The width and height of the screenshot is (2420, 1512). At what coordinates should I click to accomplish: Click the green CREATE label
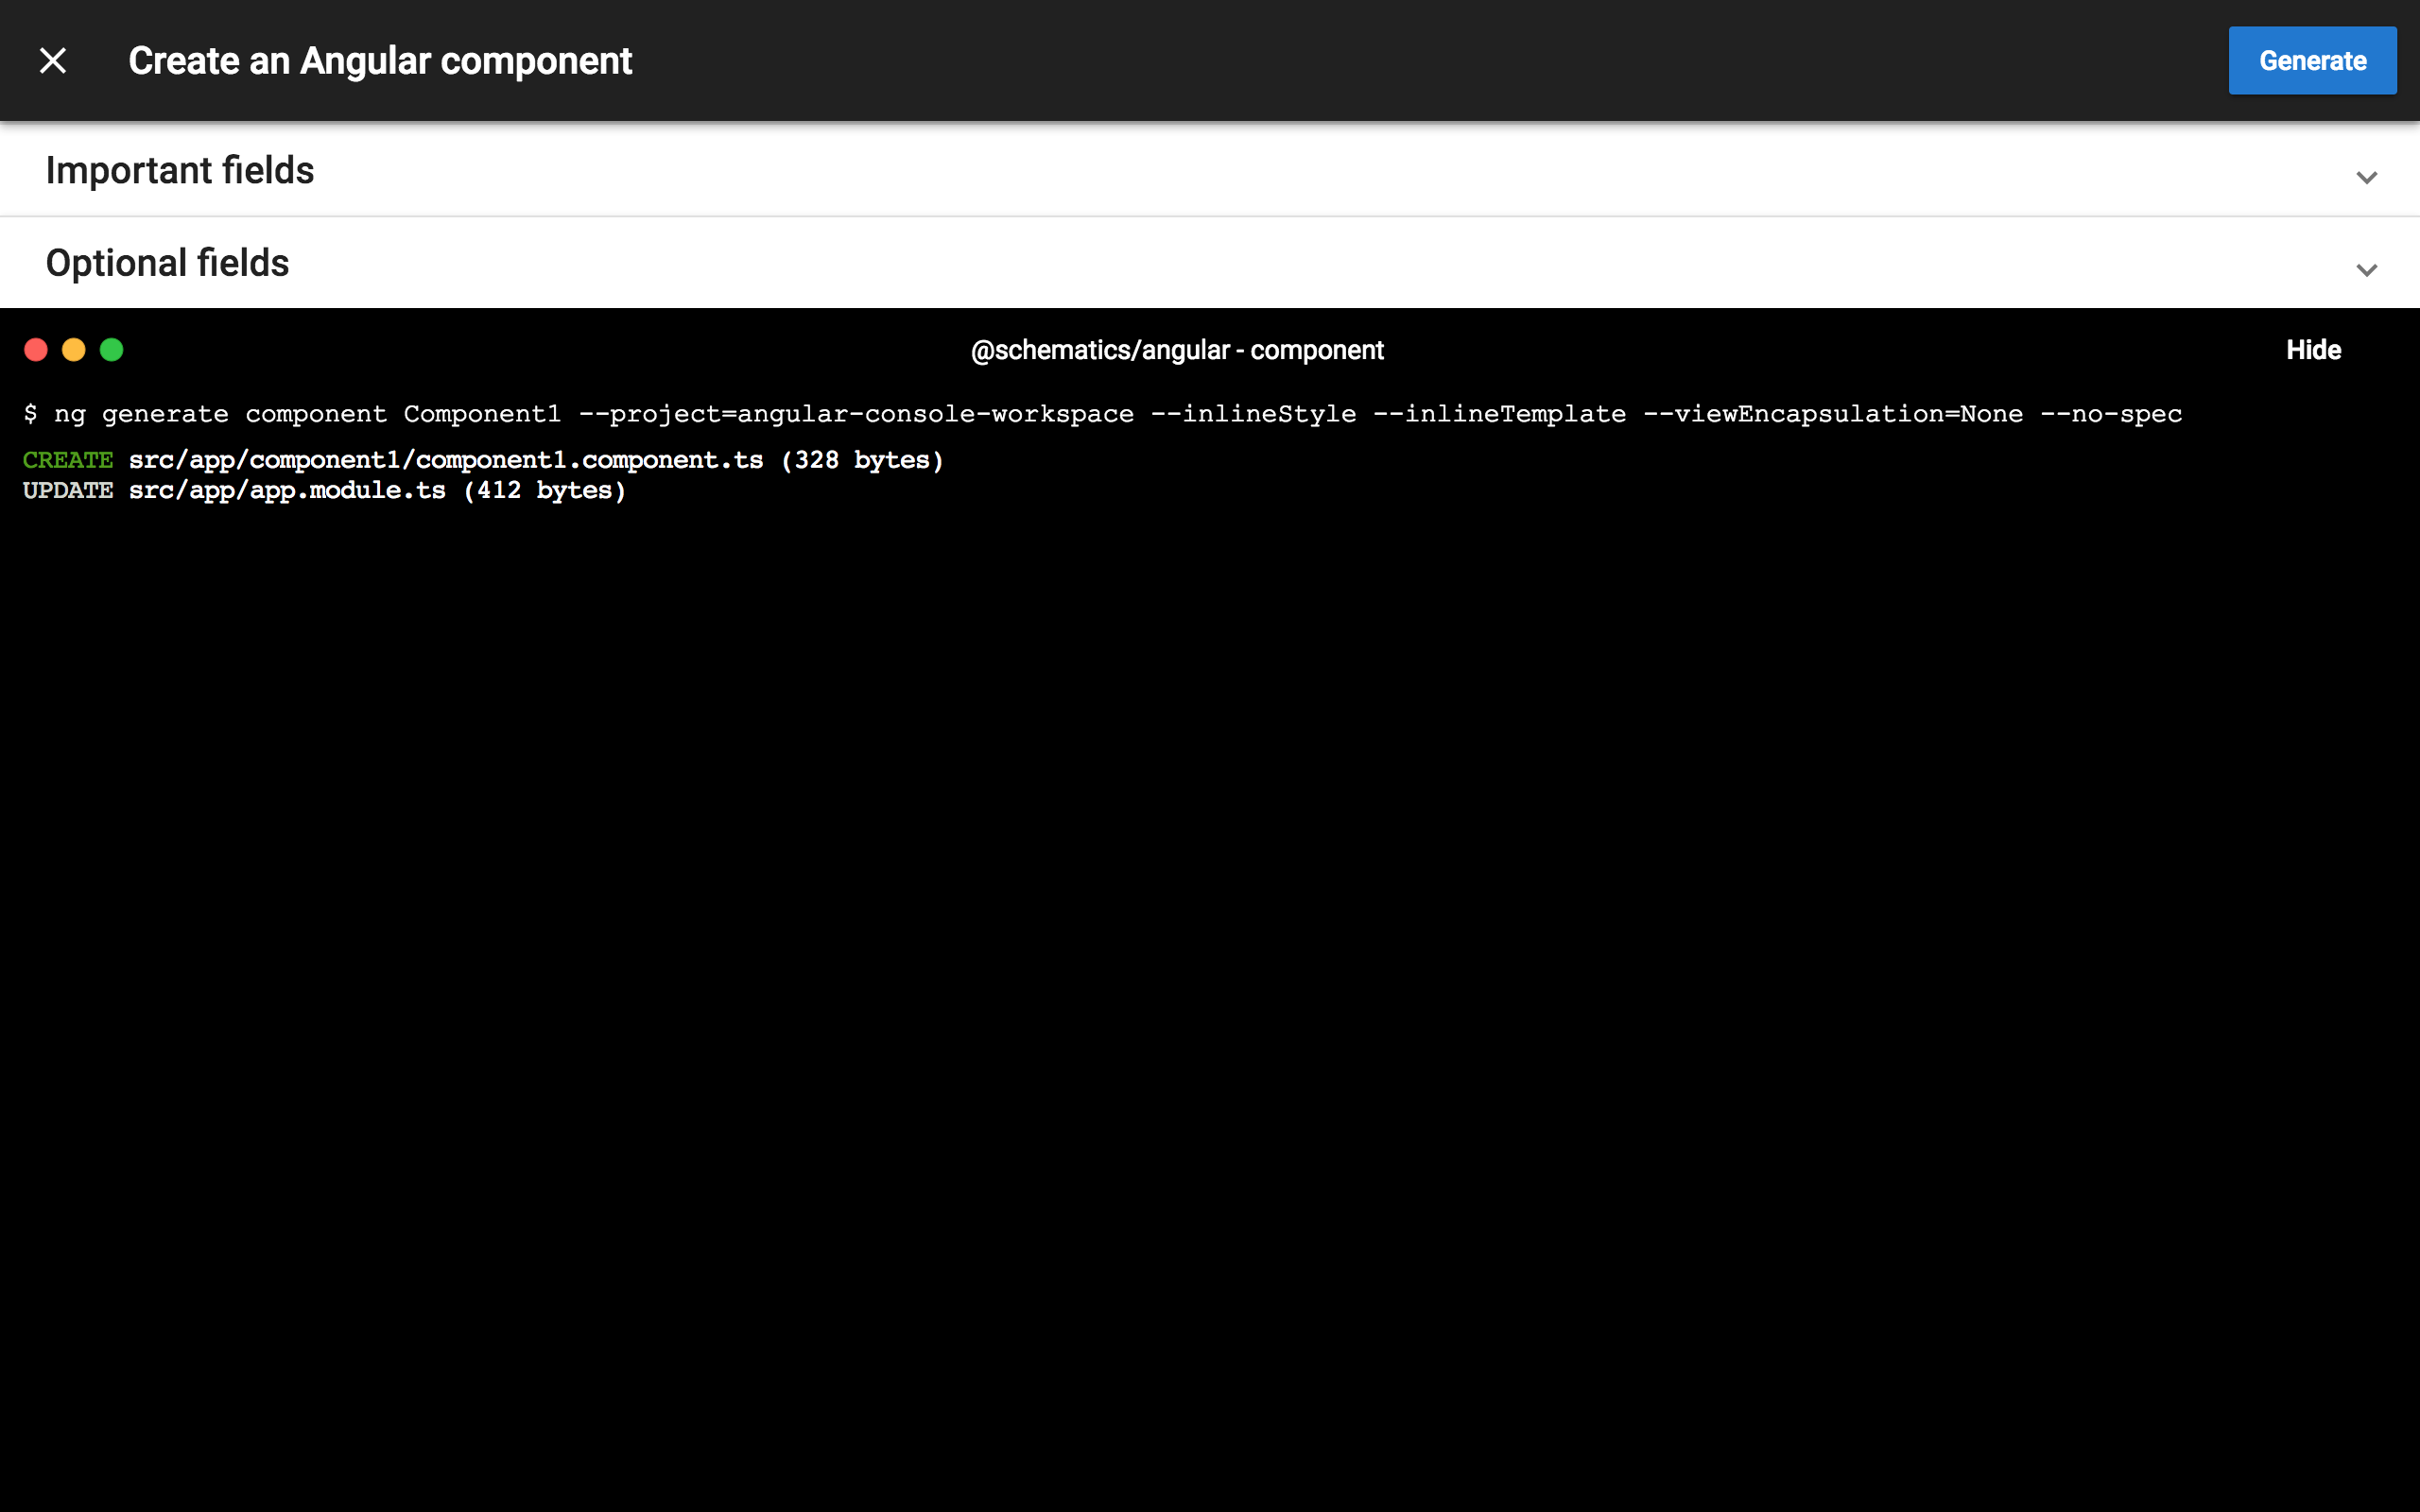[x=66, y=459]
